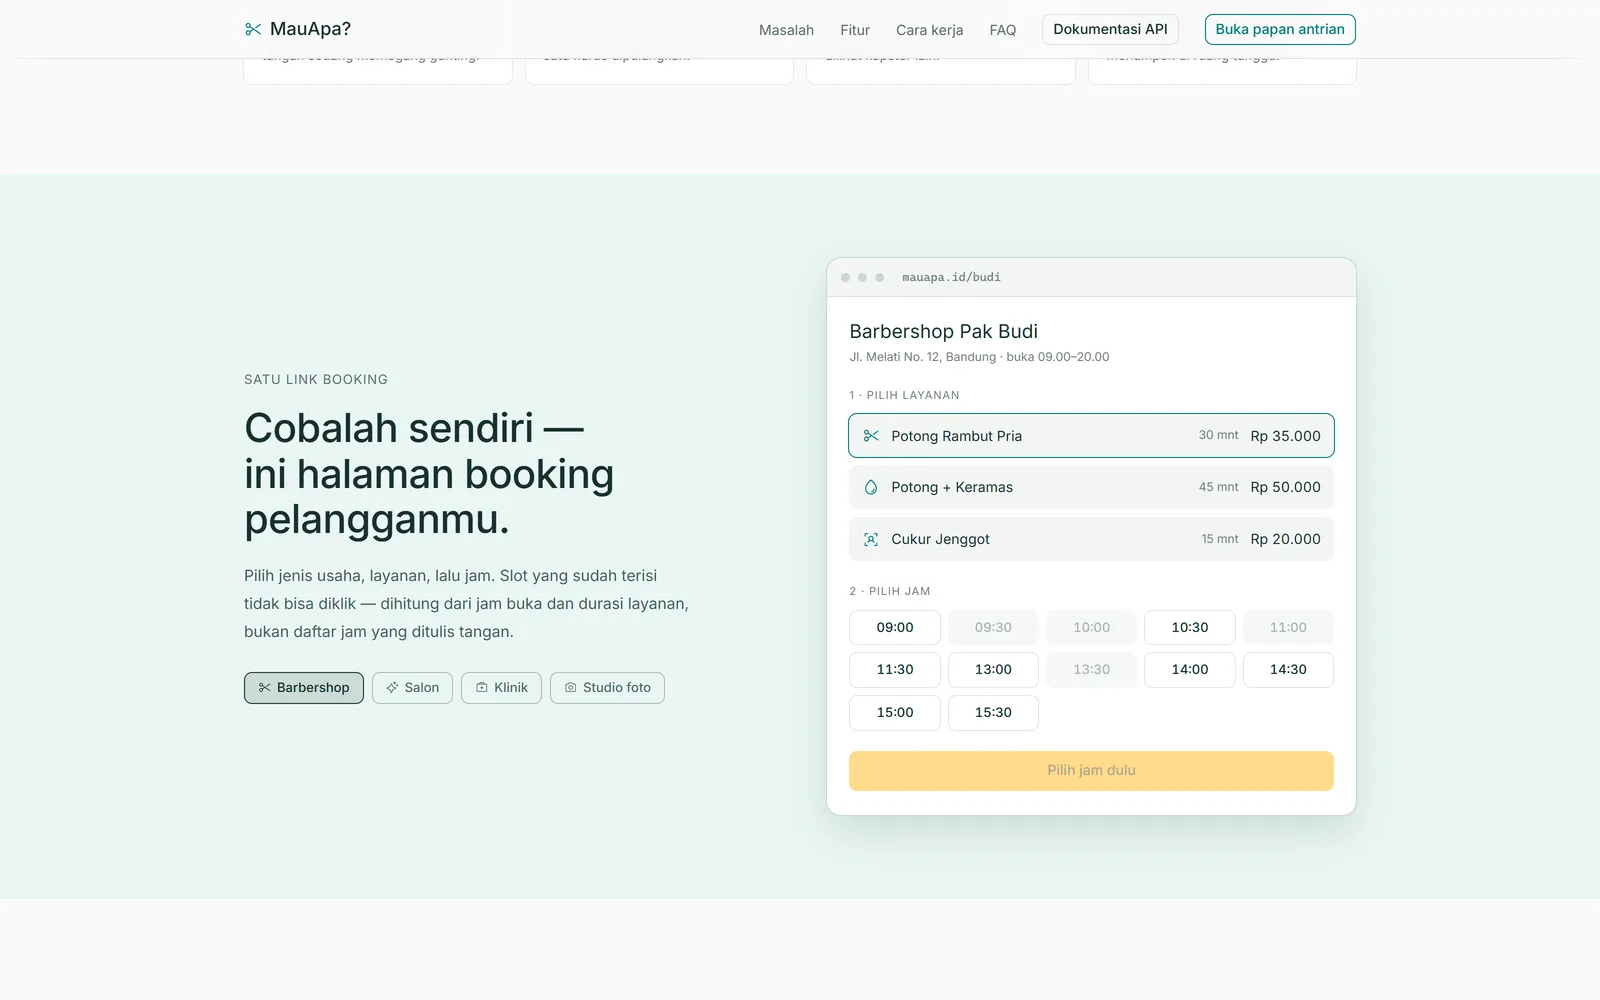Click the camera icon in the Studio foto chip
The height and width of the screenshot is (1000, 1600).
(x=571, y=688)
